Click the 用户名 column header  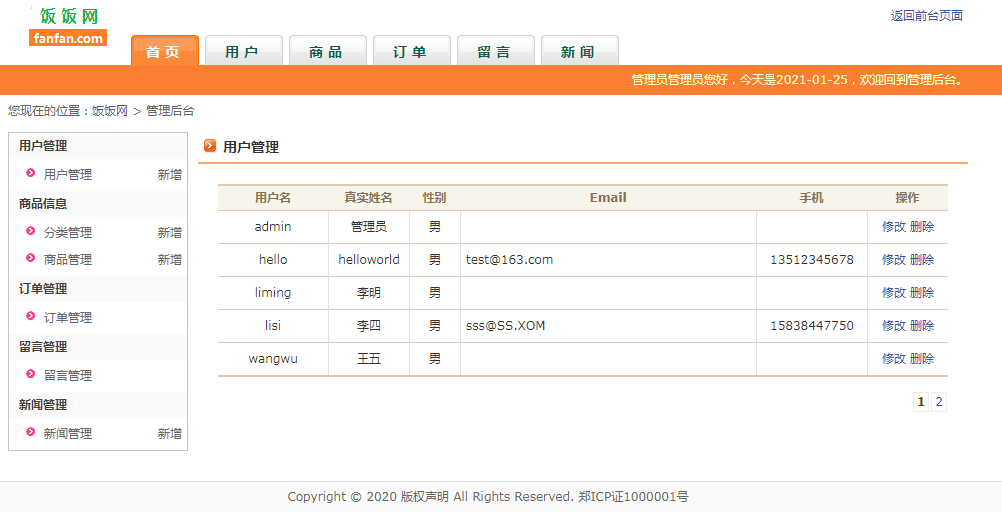(273, 198)
